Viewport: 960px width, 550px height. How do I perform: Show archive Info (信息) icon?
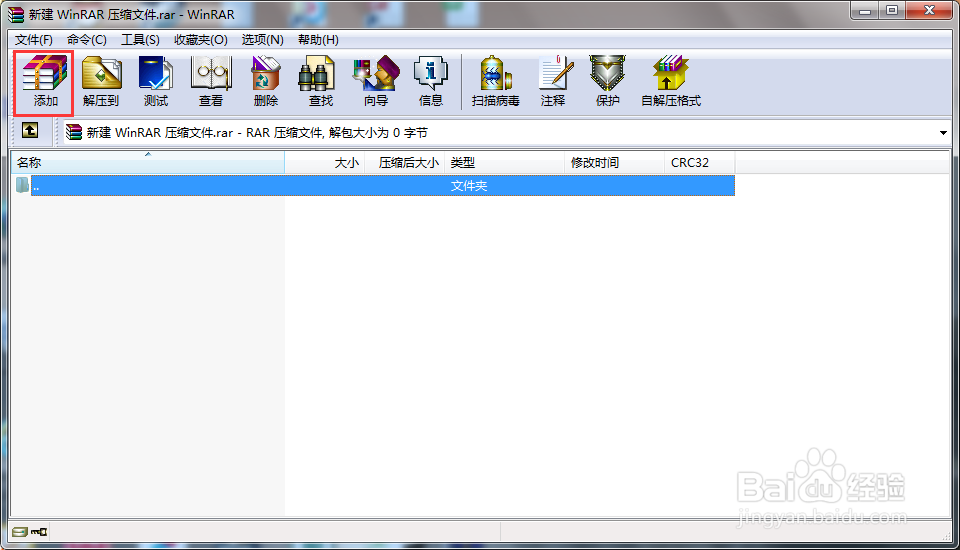[x=430, y=82]
